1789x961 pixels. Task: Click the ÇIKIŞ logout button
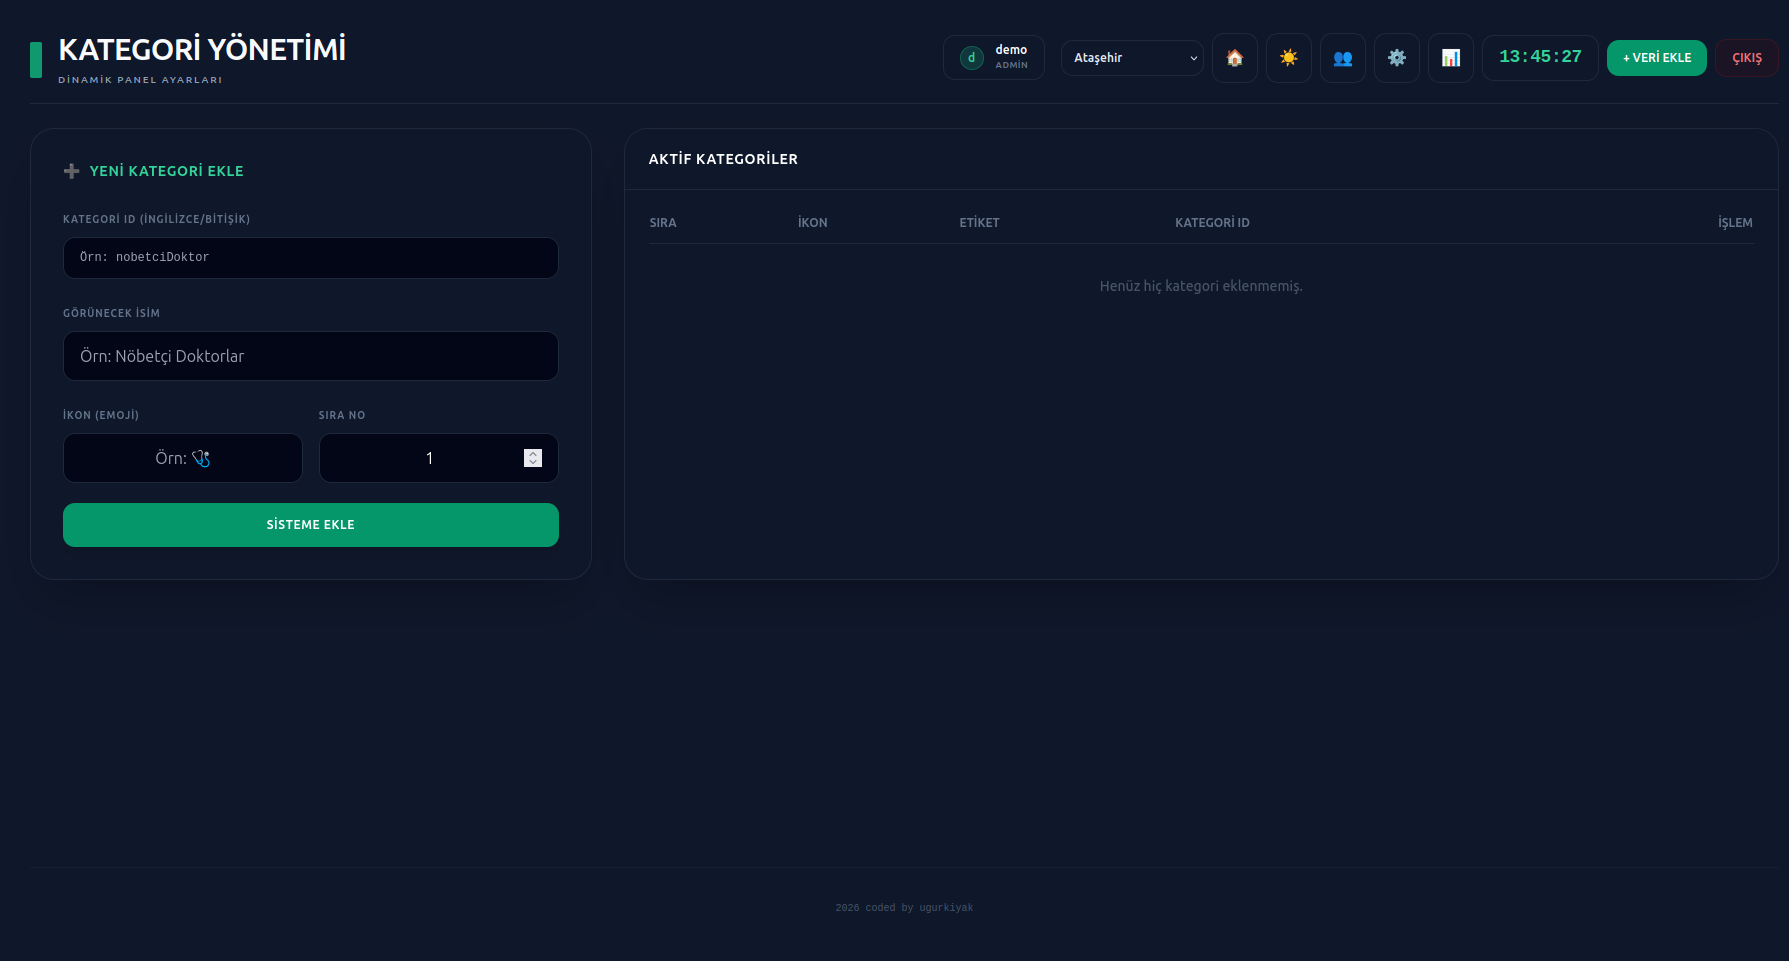(1746, 58)
